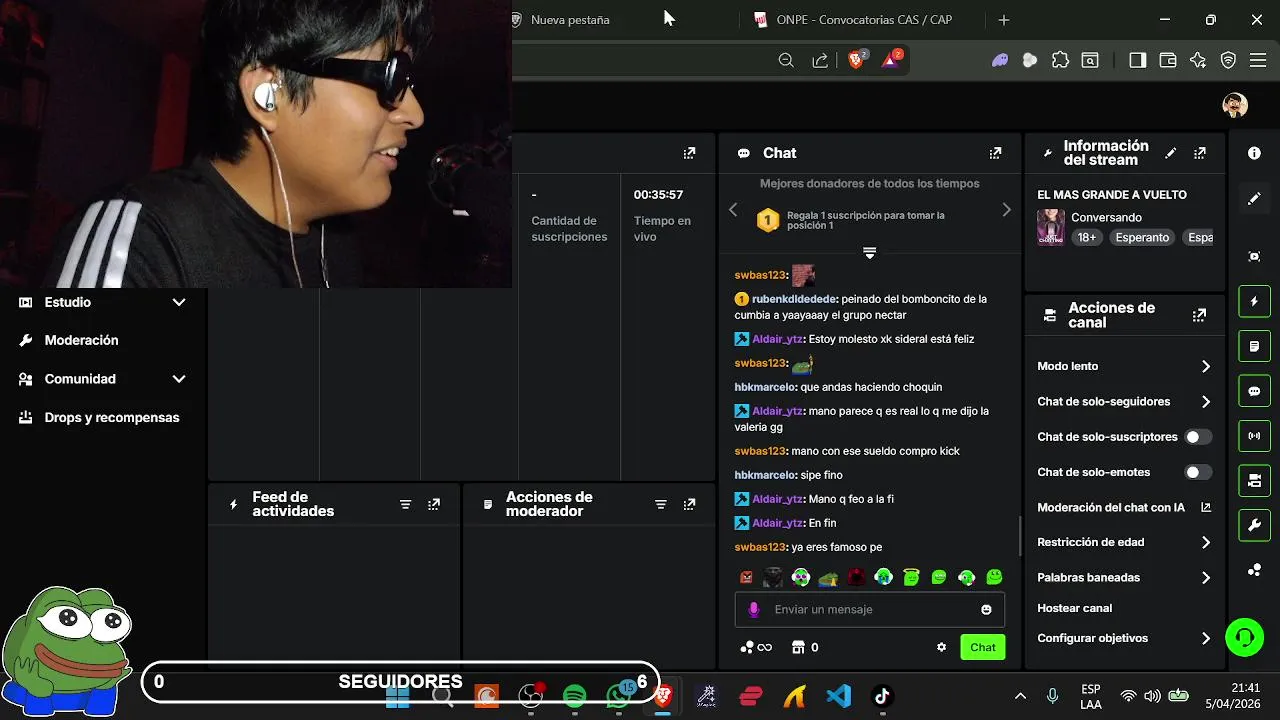Open Configurar objetivos options
The height and width of the screenshot is (720, 1280).
(x=1124, y=638)
